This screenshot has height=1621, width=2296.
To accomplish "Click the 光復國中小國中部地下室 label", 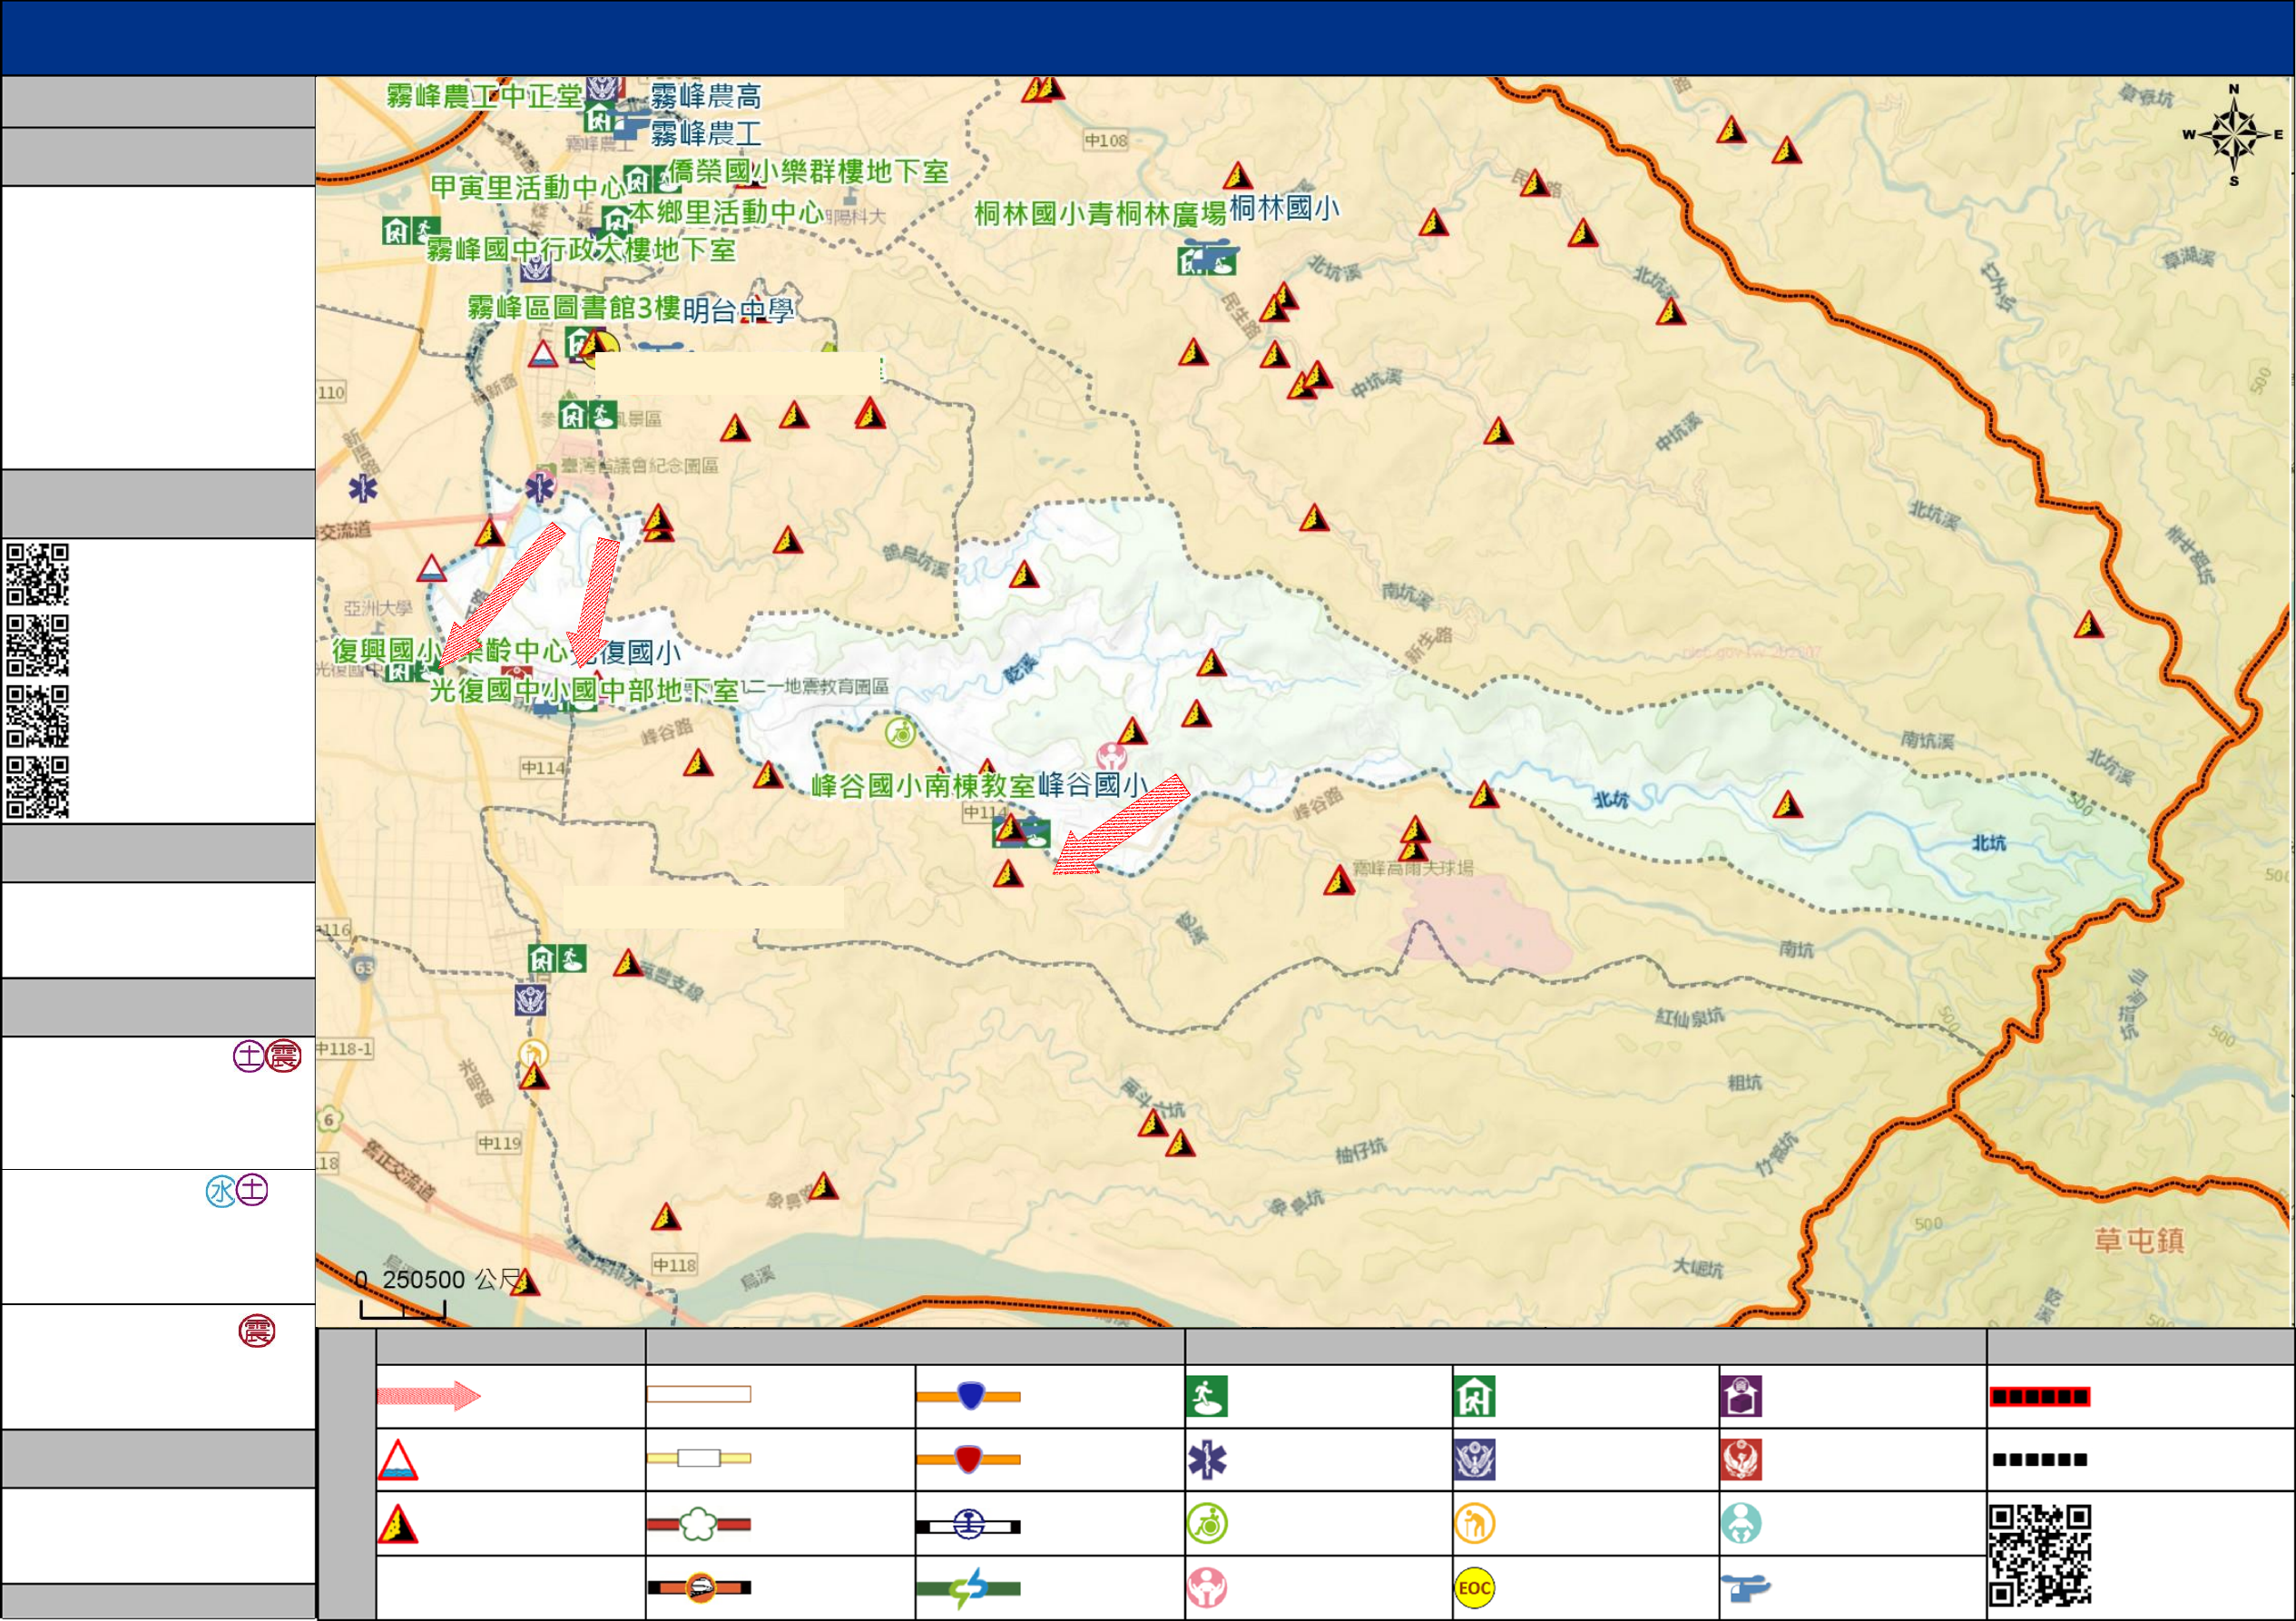I will coord(584,690).
